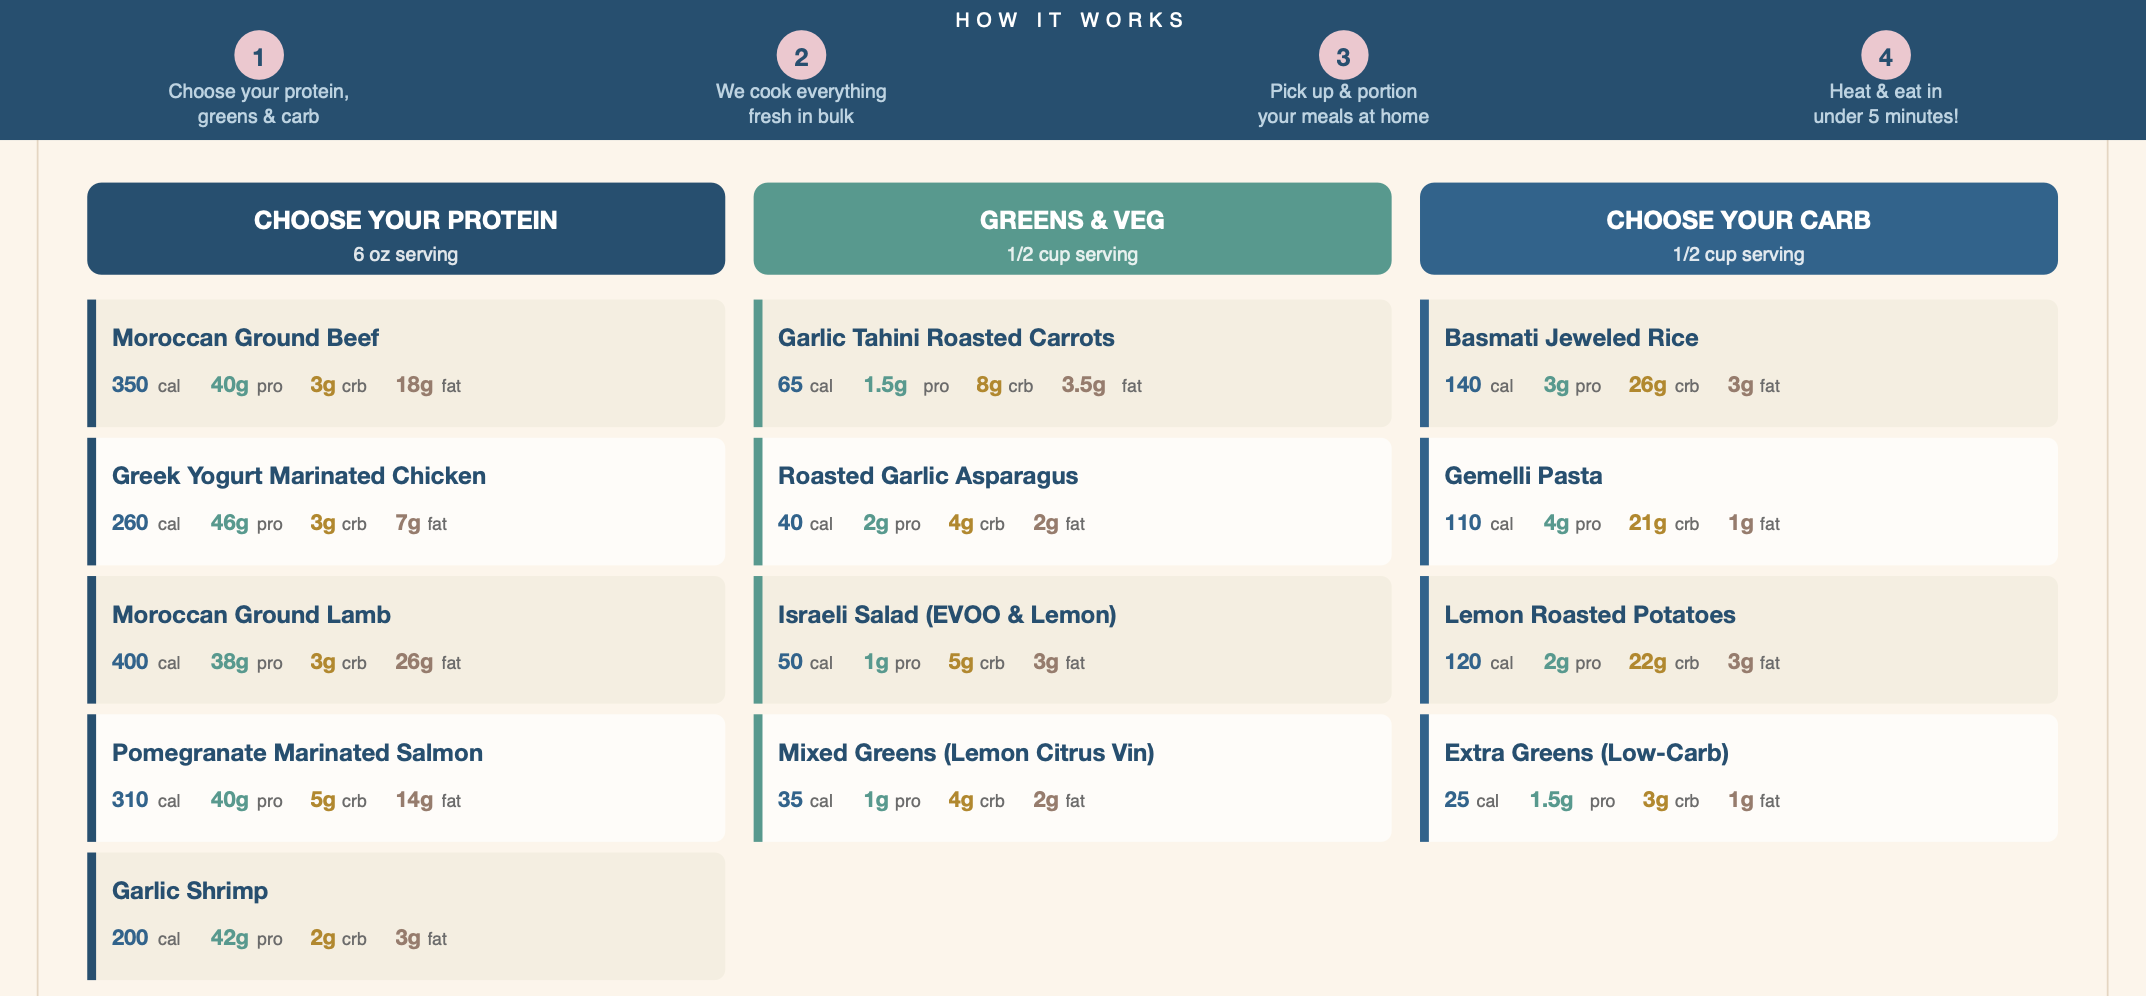Pick Garlic Tahini Roasted Carrots
The height and width of the screenshot is (996, 2146).
[1072, 363]
